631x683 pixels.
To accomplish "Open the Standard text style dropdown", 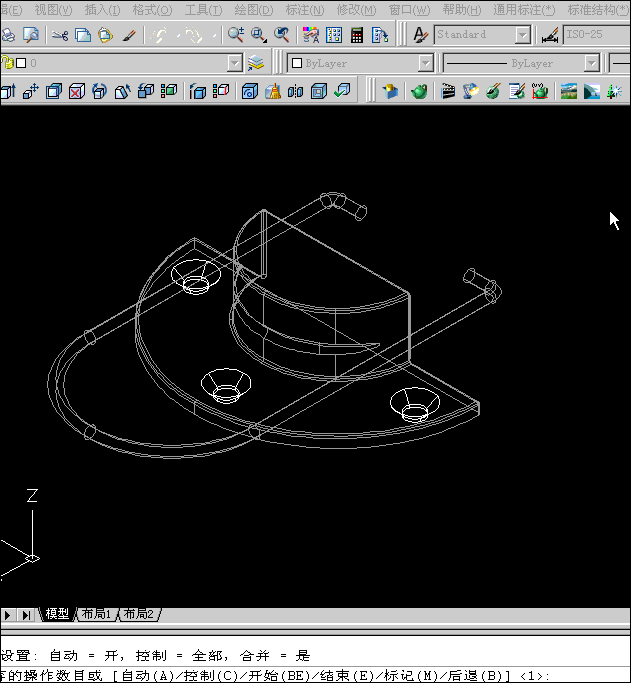I will click(x=523, y=36).
